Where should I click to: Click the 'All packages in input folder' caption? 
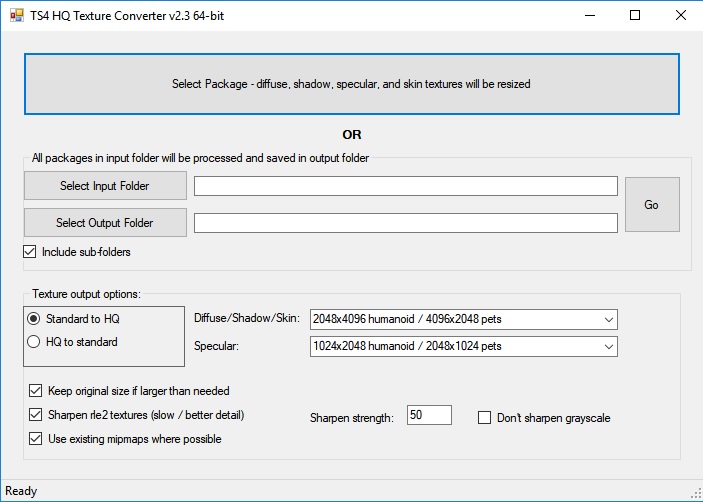[200, 158]
